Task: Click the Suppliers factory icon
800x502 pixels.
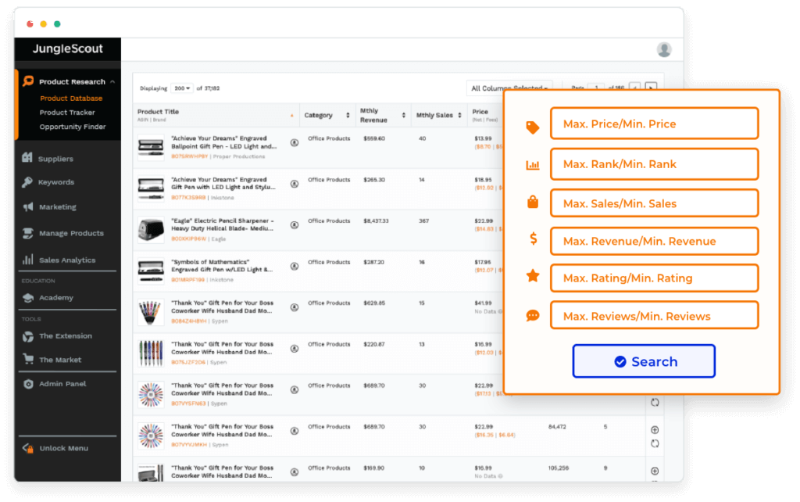Action: point(28,158)
